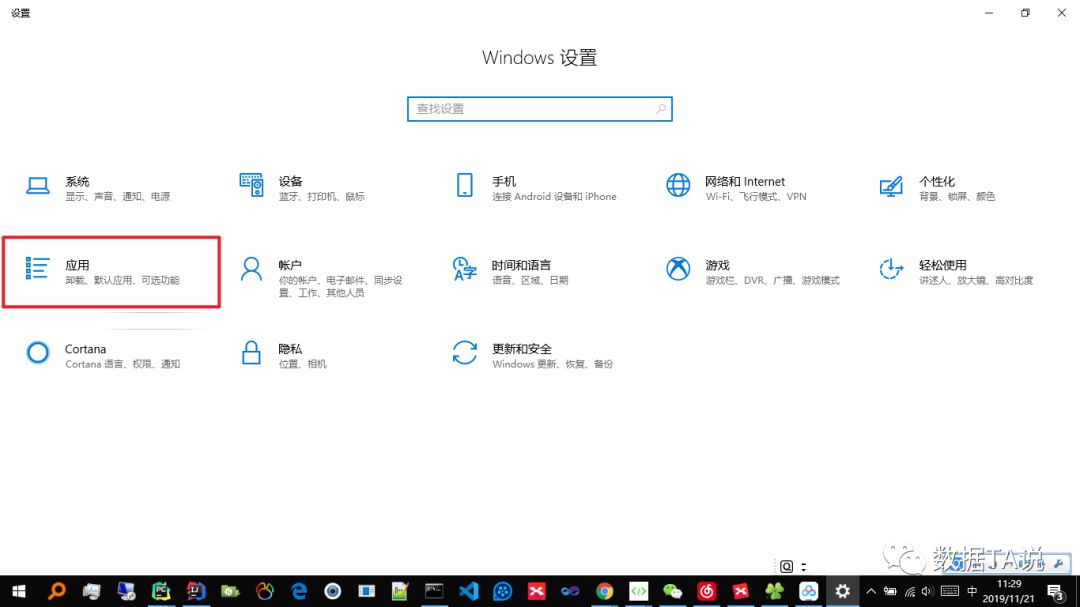The width and height of the screenshot is (1080, 607).
Task: Click into the 查找设置 search field
Action: click(x=539, y=109)
